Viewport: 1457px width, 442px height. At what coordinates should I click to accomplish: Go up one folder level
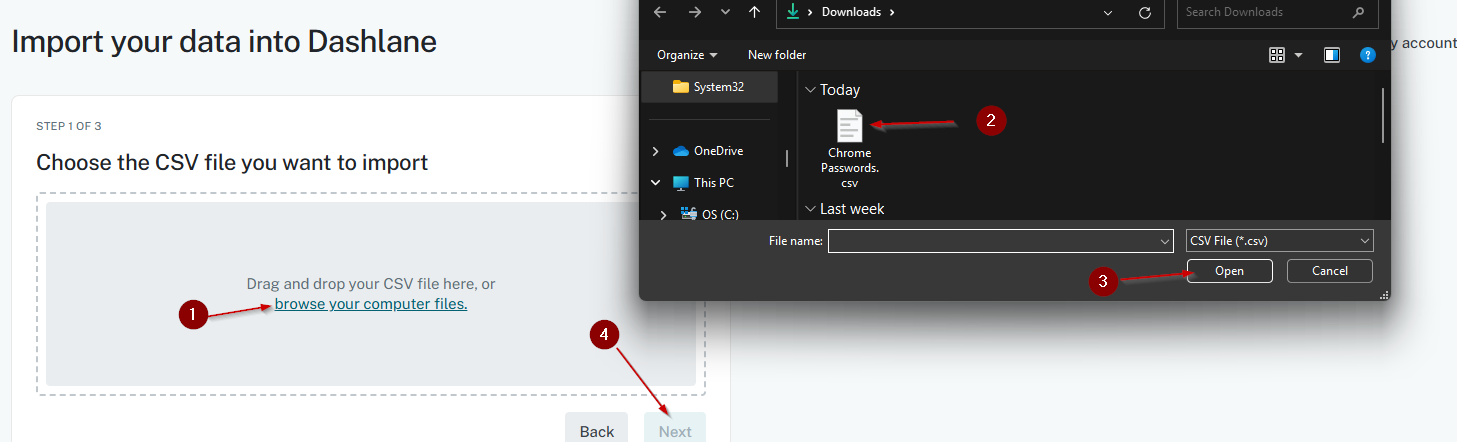click(755, 13)
